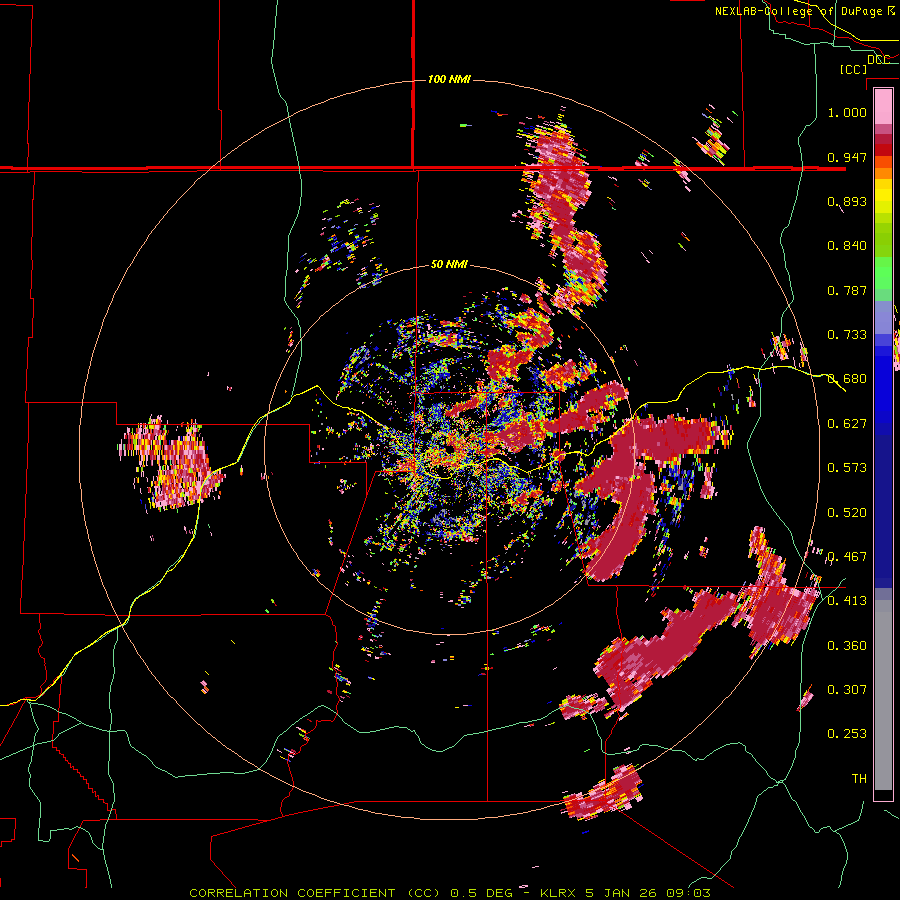Click the 100 NMI range ring label
Image resolution: width=900 pixels, height=900 pixels.
[x=449, y=79]
